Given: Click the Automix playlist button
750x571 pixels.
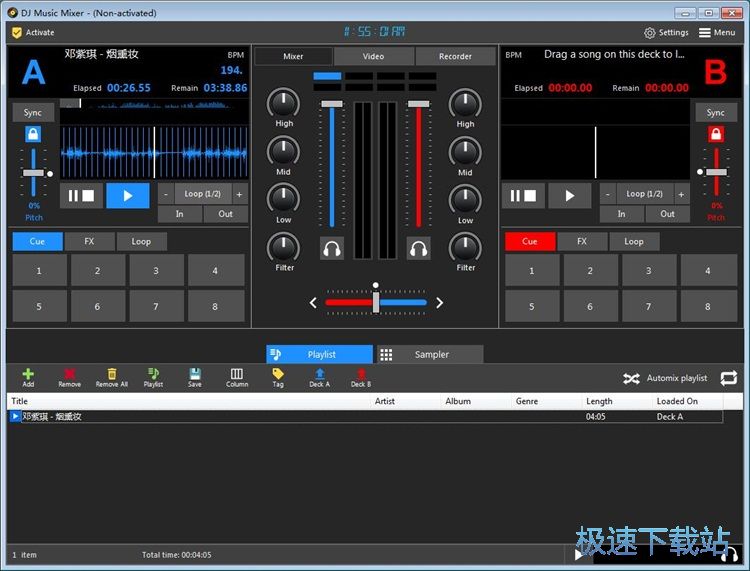Looking at the screenshot, I should click(x=665, y=378).
